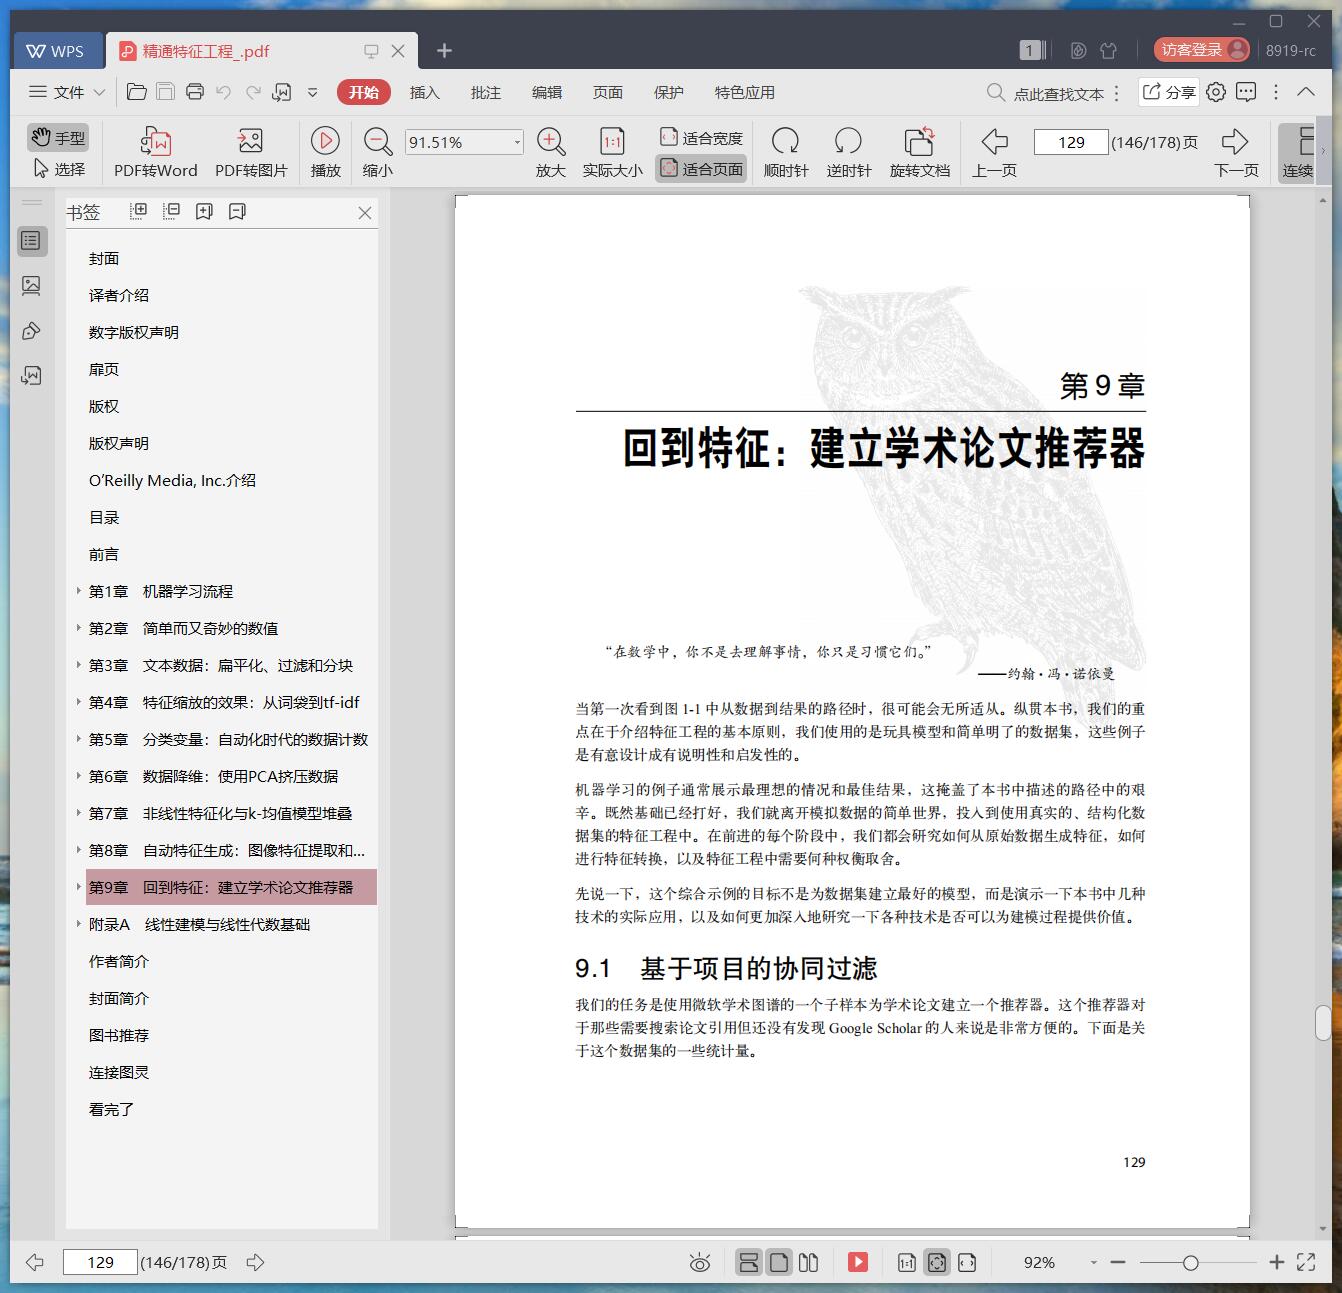1342x1293 pixels.
Task: Switch to the 特色应用 ribbon tab
Action: click(745, 92)
